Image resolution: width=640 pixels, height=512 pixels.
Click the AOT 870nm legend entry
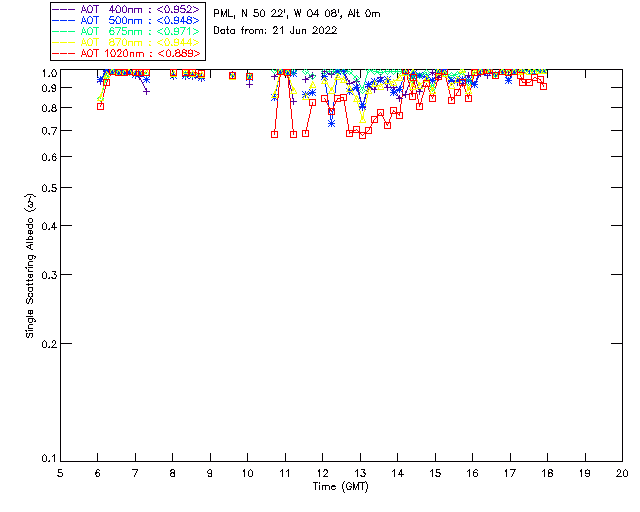[x=126, y=42]
